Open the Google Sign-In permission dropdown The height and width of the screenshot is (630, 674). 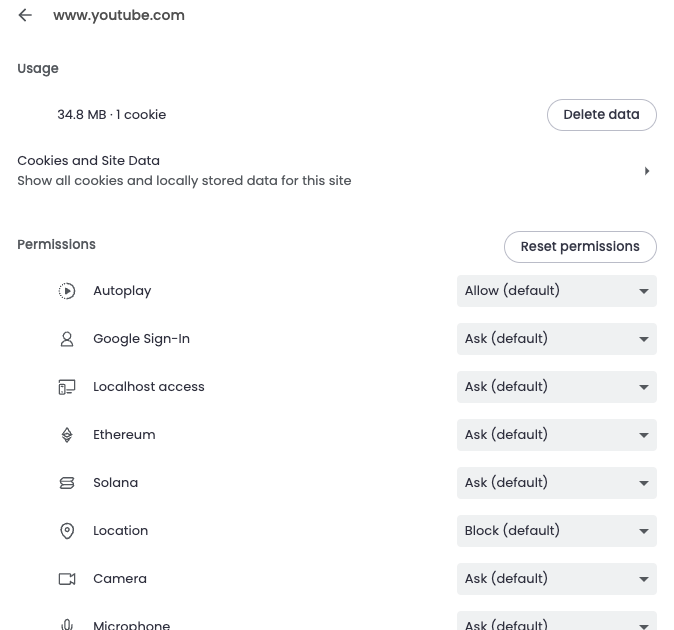tap(557, 339)
